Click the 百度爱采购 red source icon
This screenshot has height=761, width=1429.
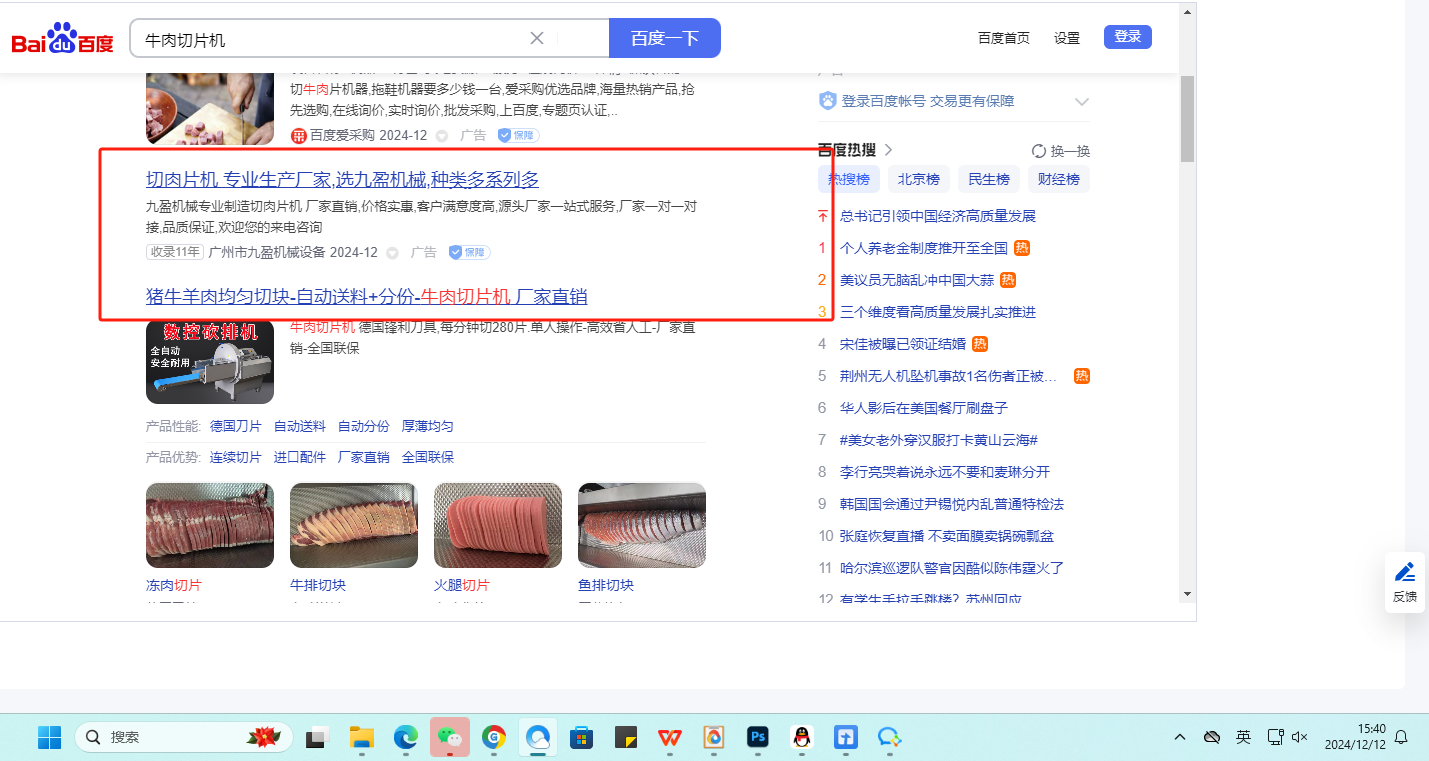click(x=298, y=135)
